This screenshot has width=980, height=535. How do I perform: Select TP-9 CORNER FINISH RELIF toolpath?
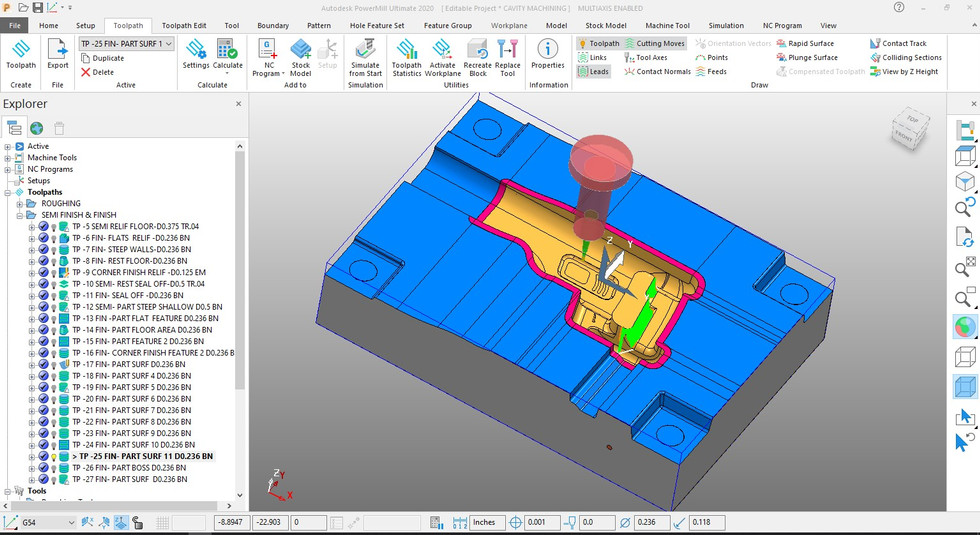tap(139, 272)
